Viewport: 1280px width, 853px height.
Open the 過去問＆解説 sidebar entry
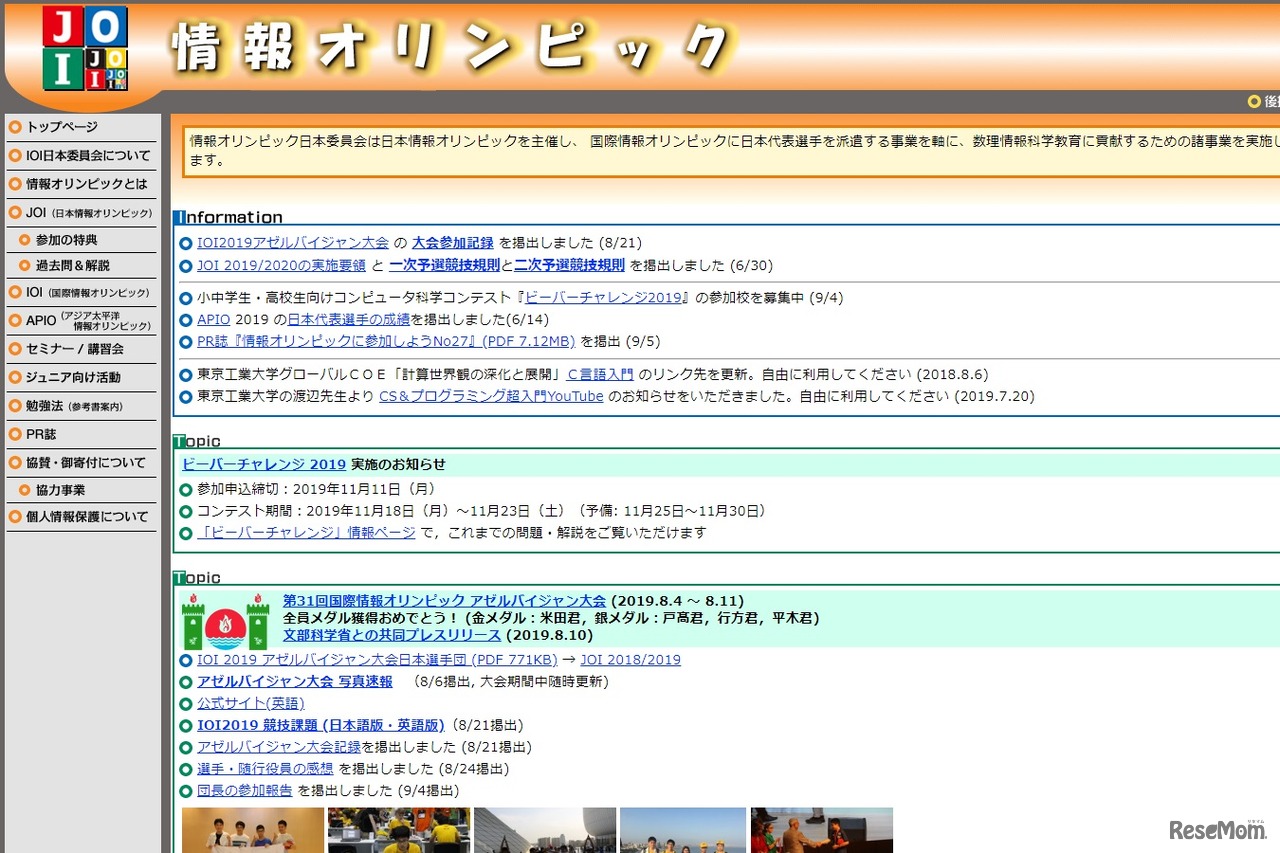(73, 267)
